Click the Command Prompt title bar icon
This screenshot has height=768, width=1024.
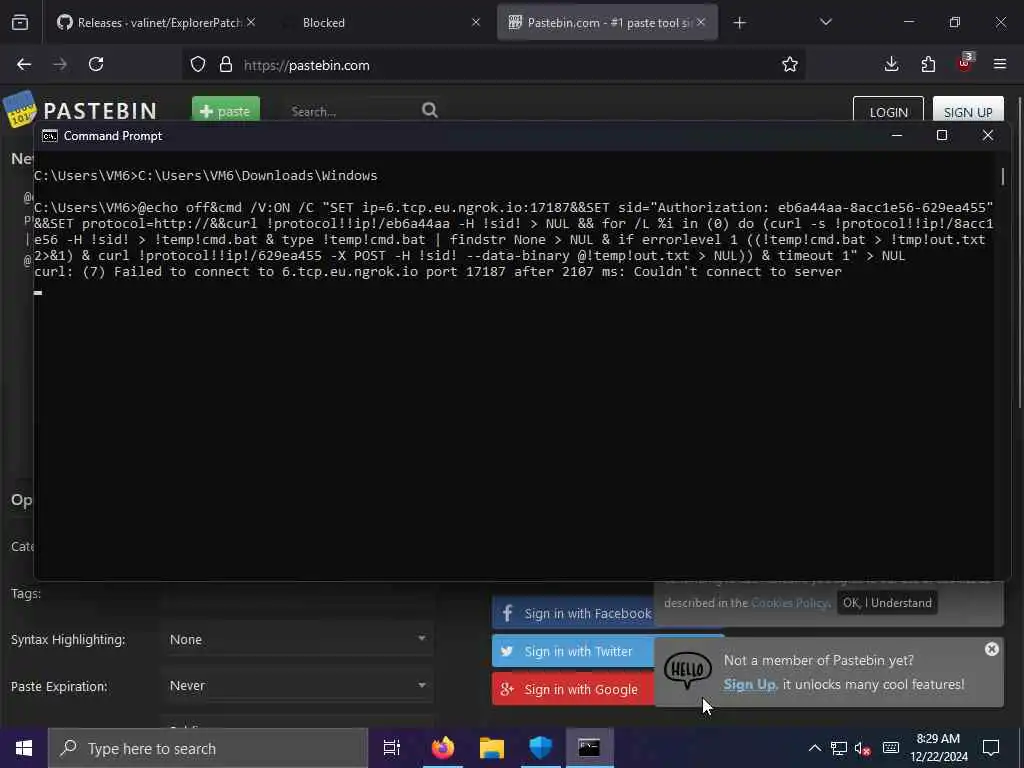click(50, 136)
